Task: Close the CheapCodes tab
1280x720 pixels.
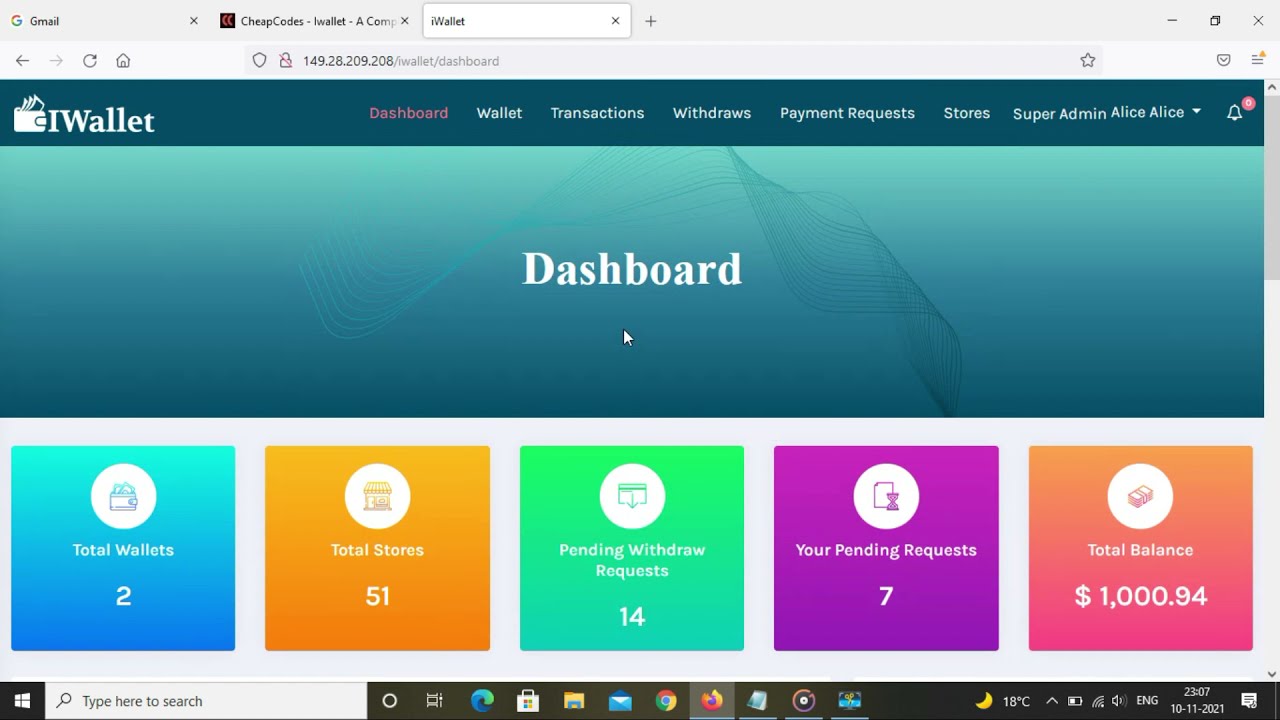Action: [x=405, y=21]
